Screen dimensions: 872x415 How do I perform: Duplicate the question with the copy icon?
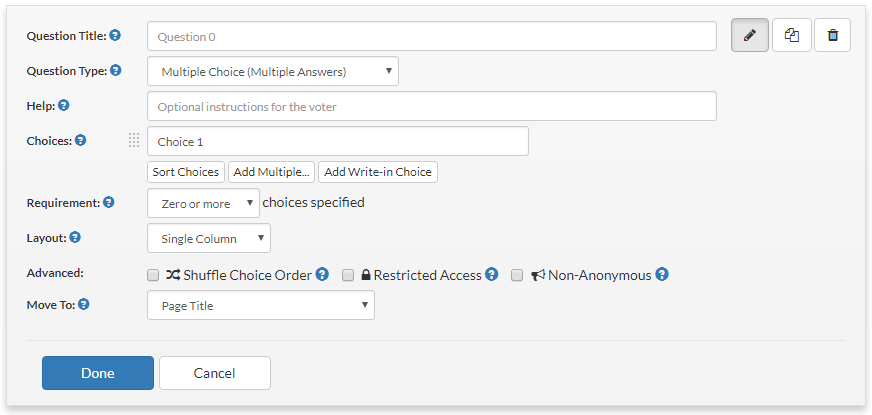click(x=792, y=35)
